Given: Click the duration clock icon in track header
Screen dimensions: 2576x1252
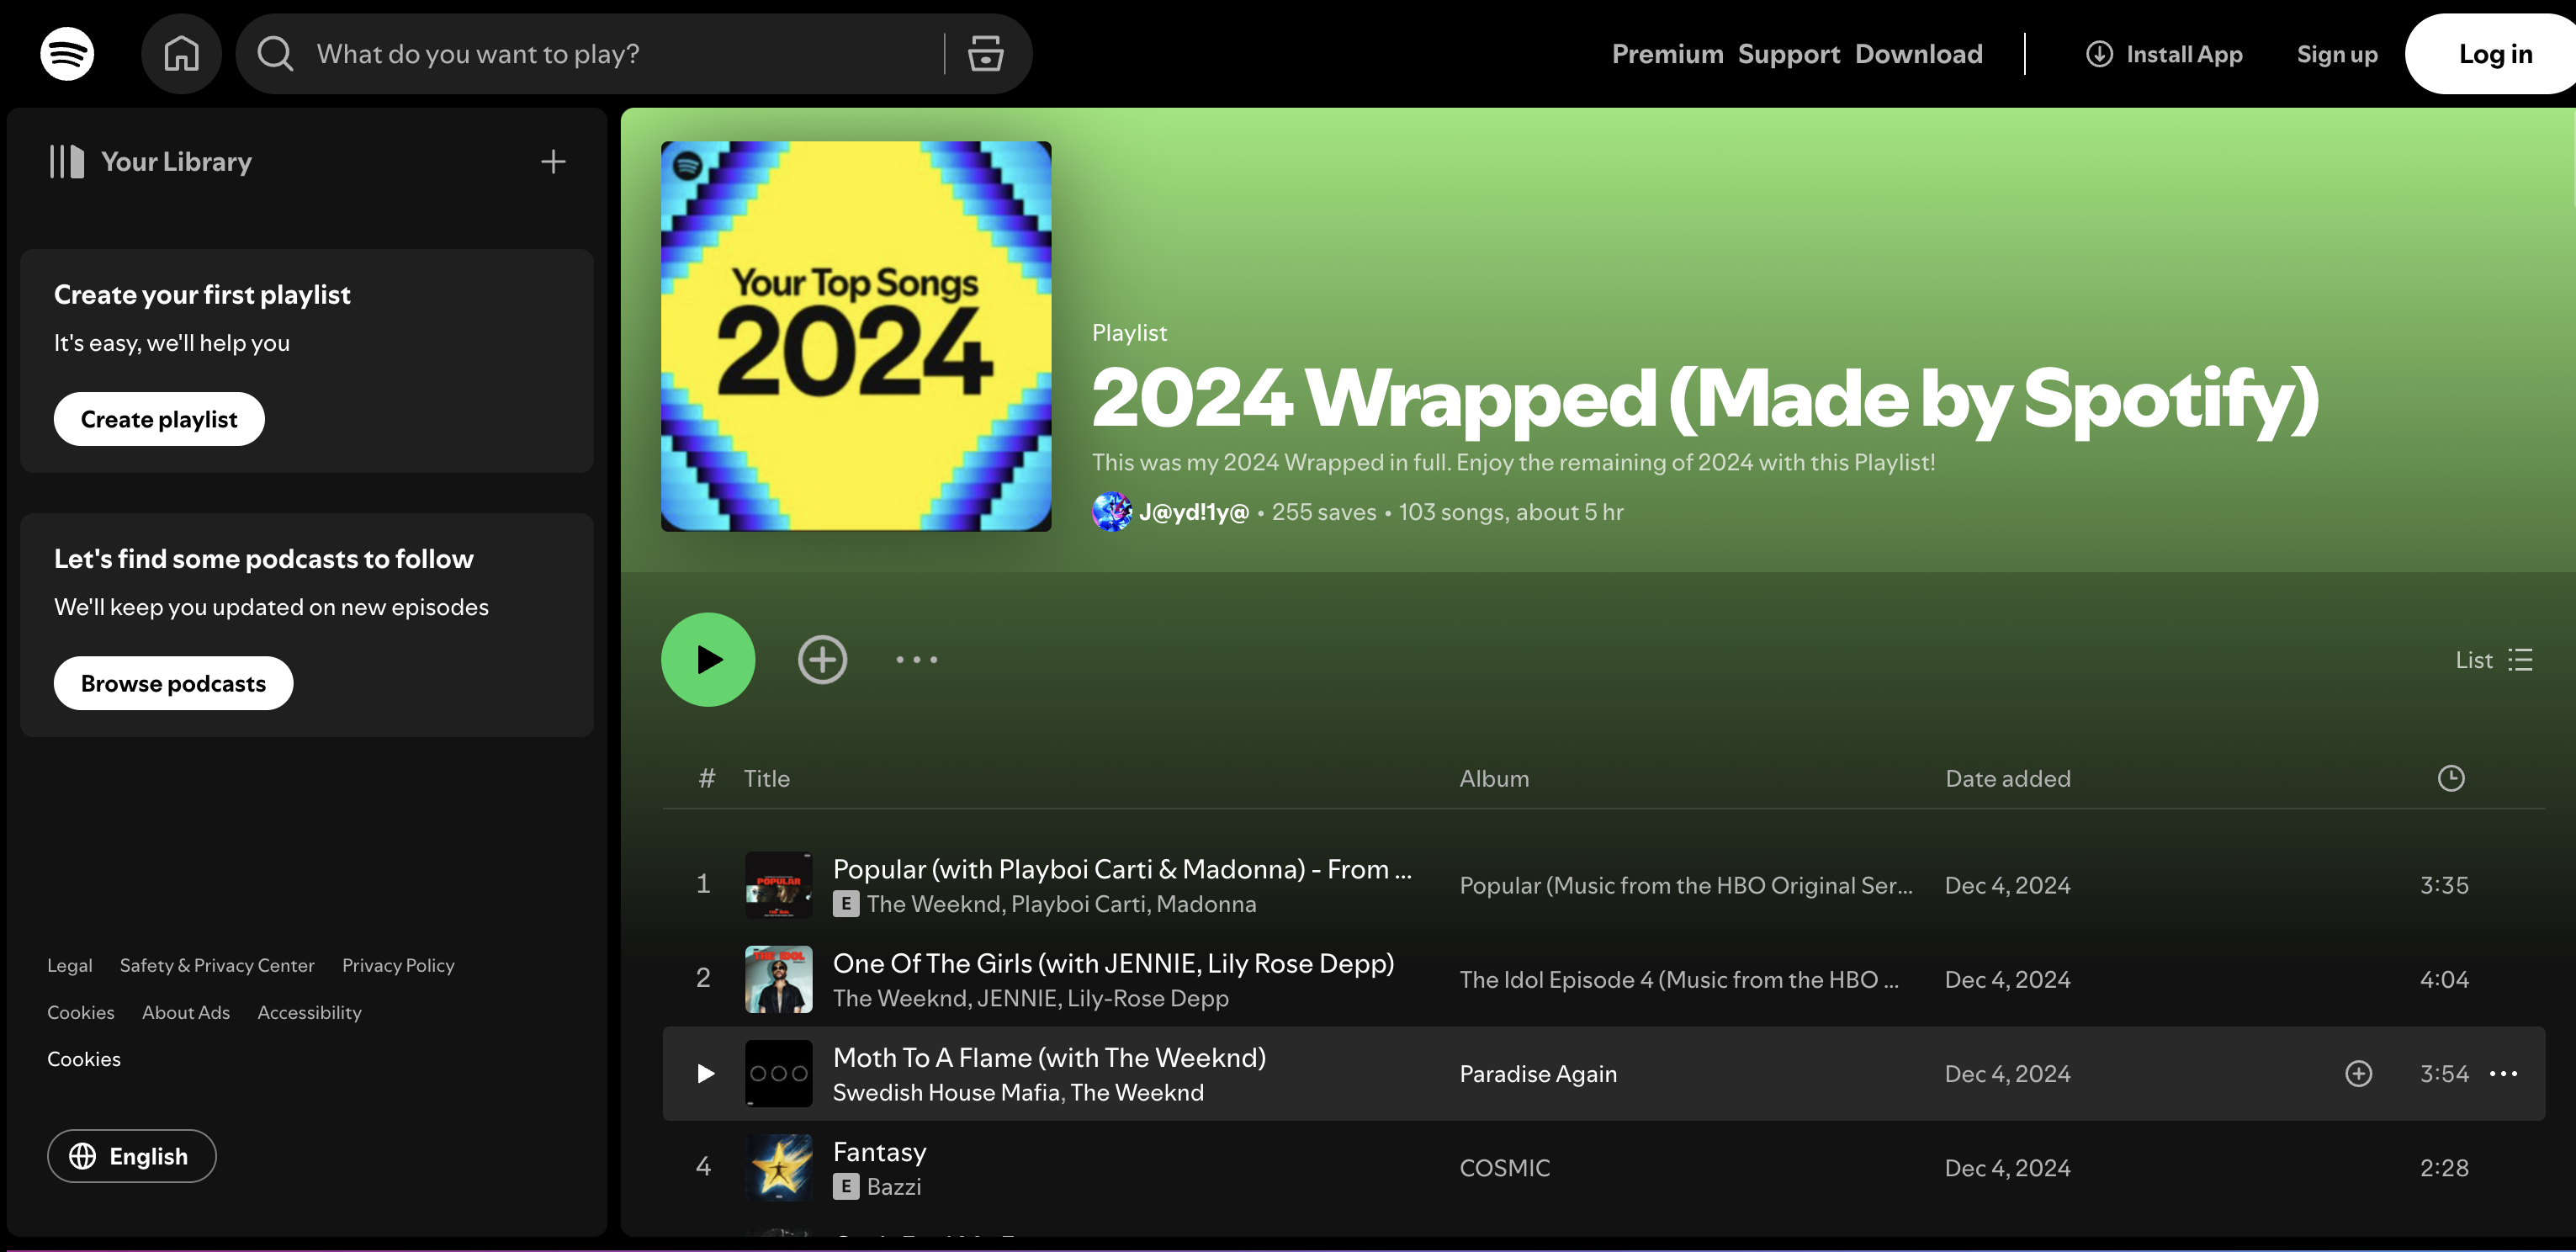Looking at the screenshot, I should click(x=2450, y=778).
